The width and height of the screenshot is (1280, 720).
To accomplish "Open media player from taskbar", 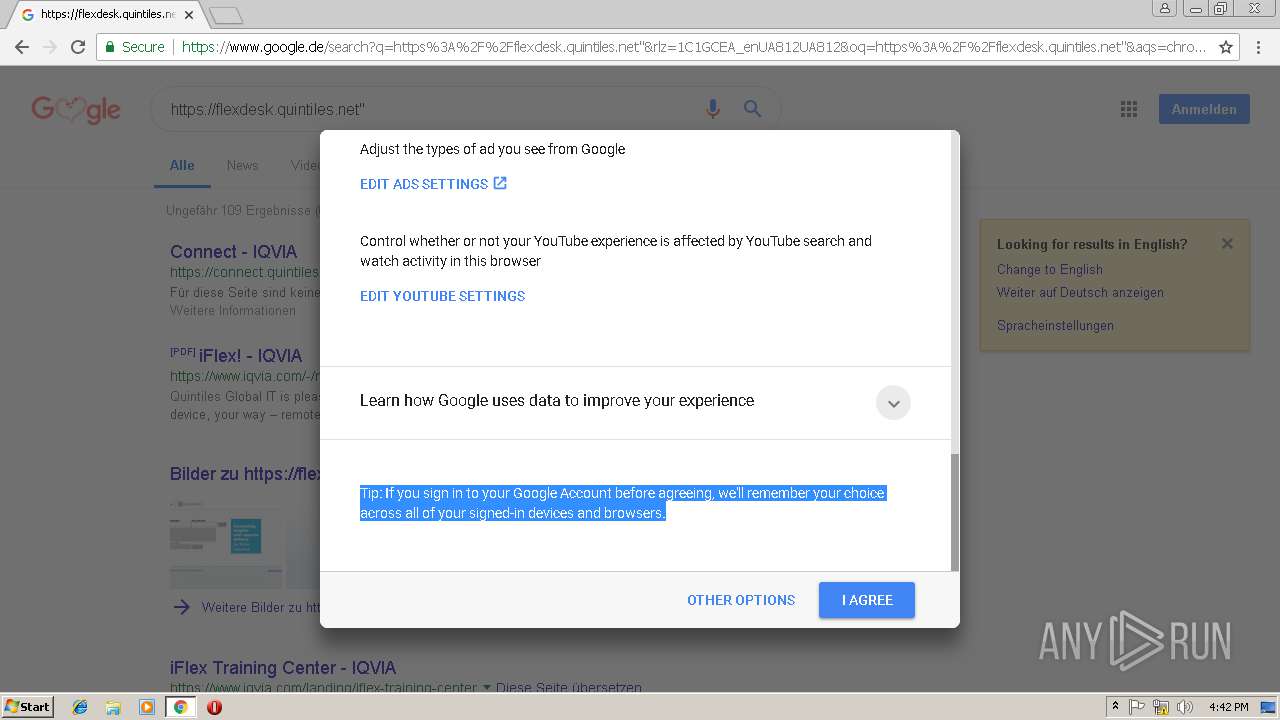I will [147, 707].
